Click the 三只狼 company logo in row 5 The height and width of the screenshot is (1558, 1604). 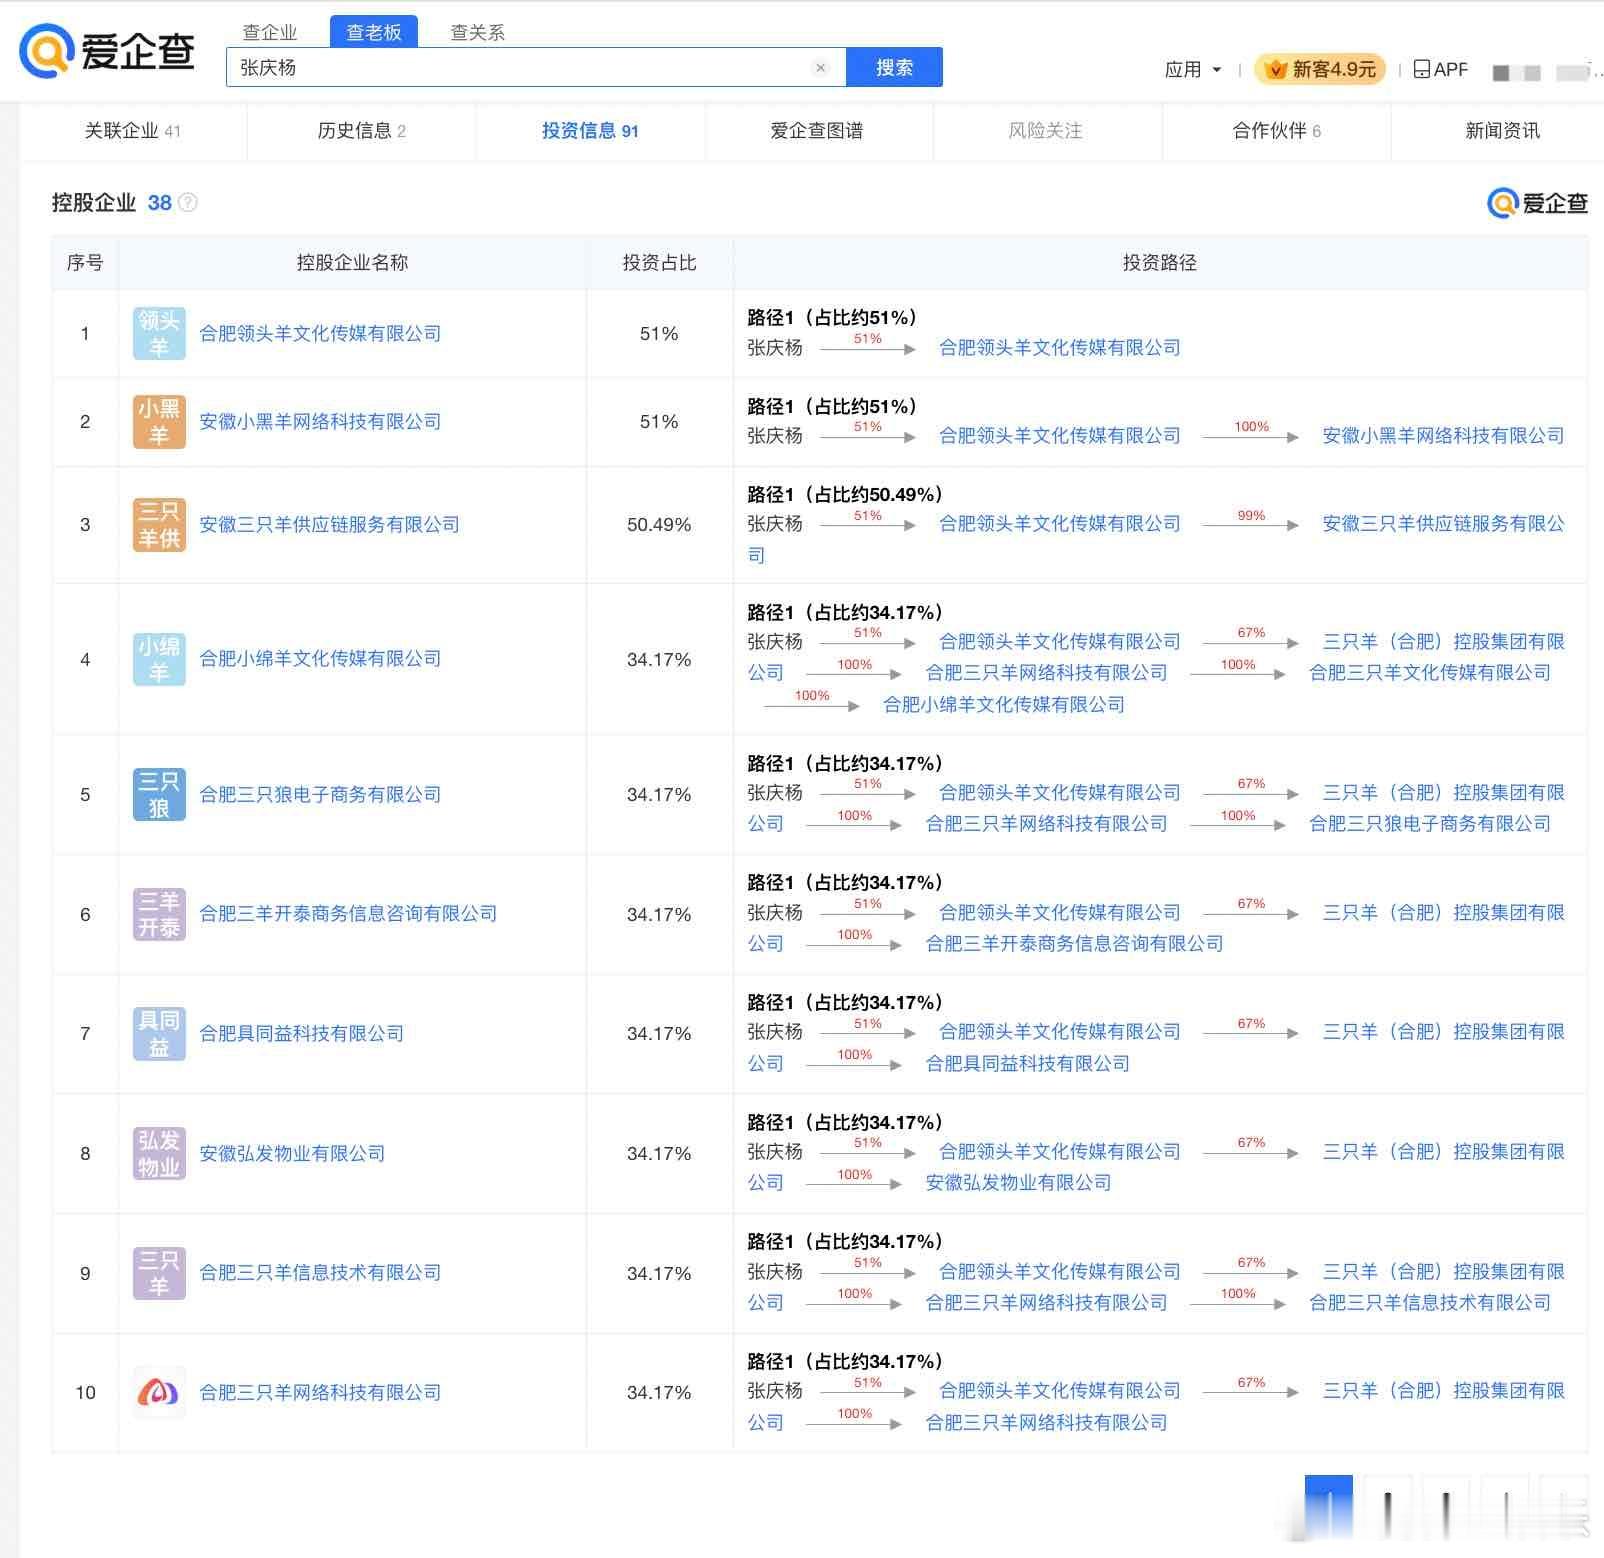coord(159,795)
